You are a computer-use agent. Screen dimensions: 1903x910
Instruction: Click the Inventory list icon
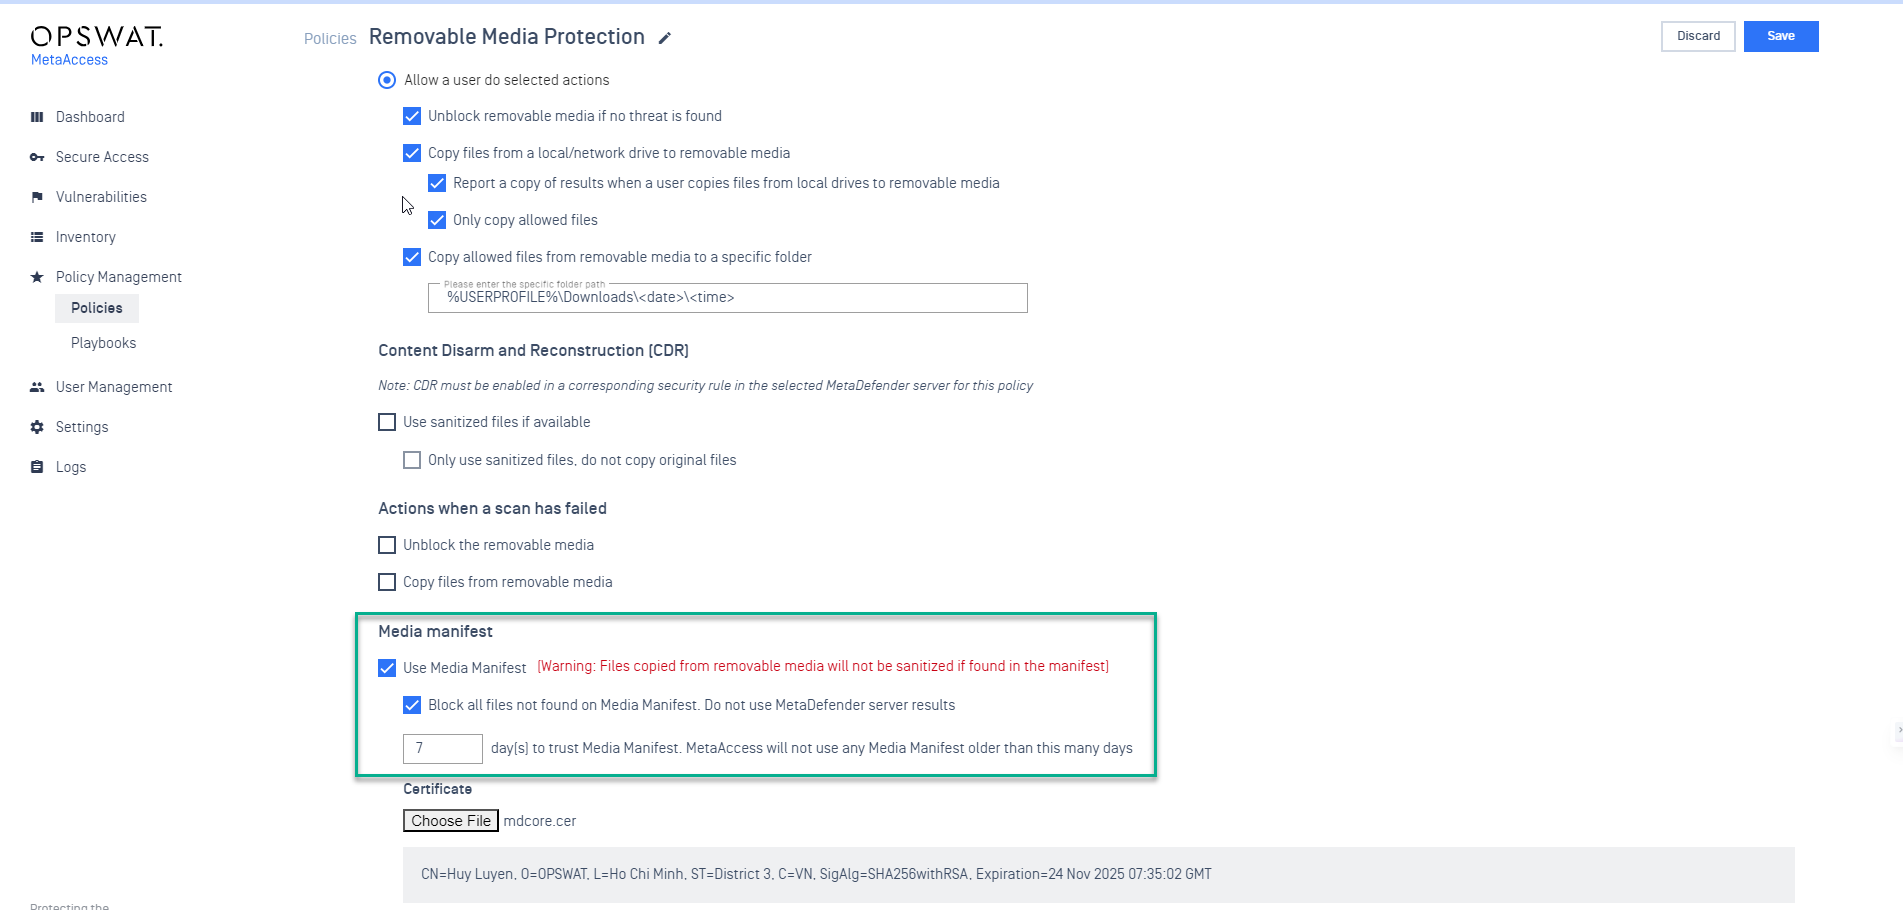click(37, 237)
